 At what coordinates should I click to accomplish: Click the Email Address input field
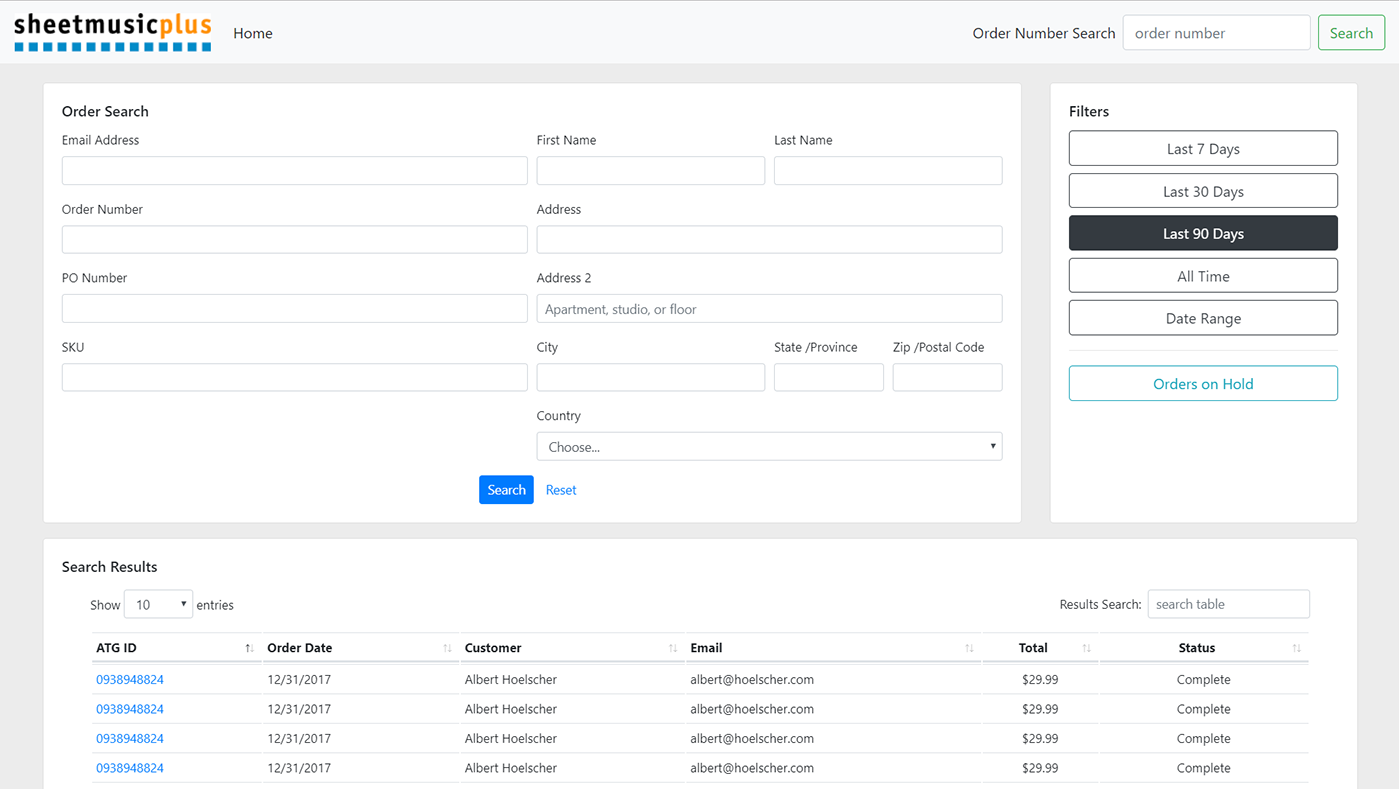coord(294,170)
